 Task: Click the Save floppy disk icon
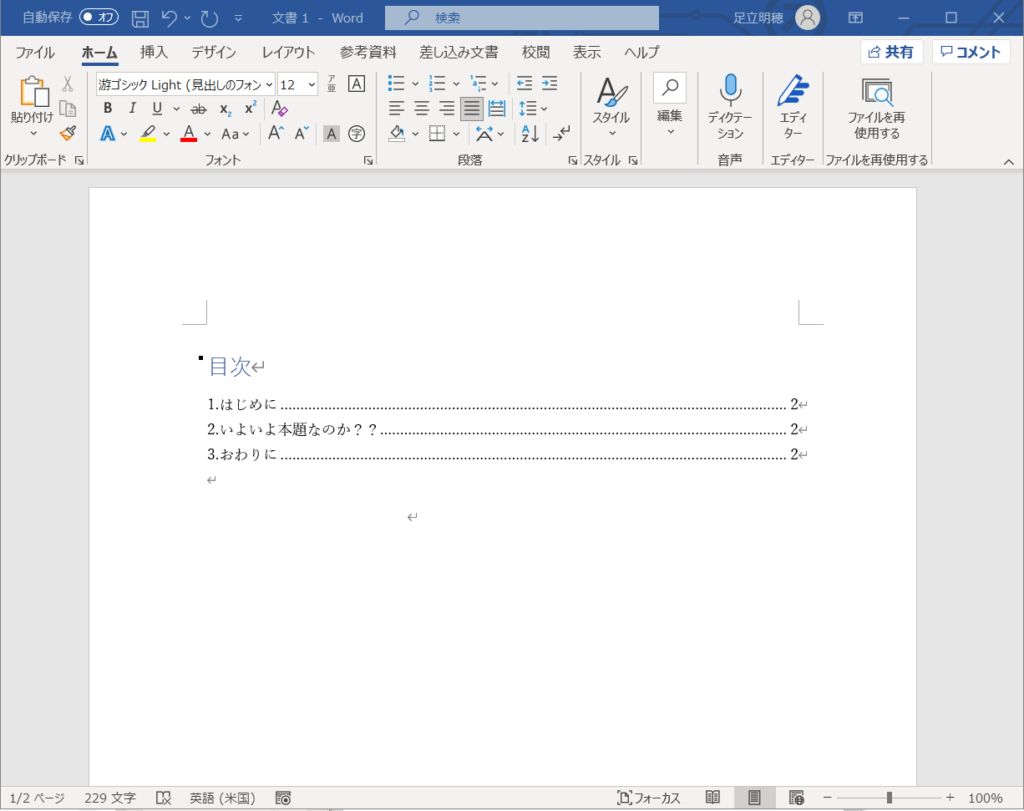click(140, 18)
